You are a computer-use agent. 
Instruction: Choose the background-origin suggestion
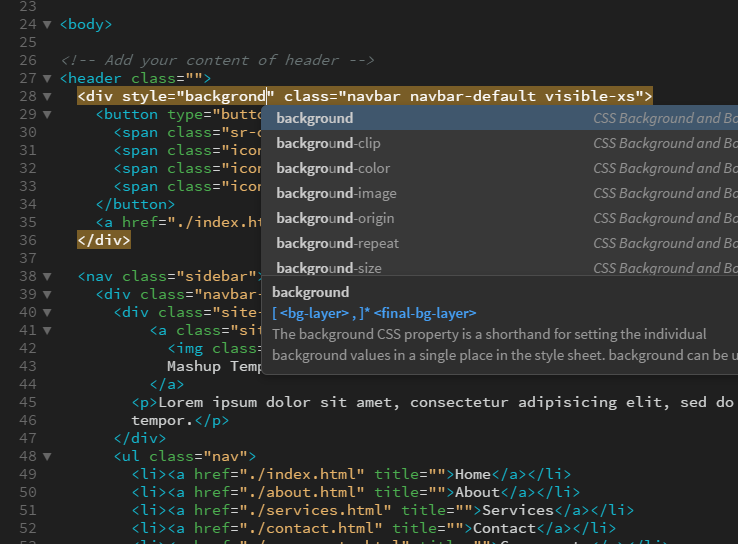(335, 218)
